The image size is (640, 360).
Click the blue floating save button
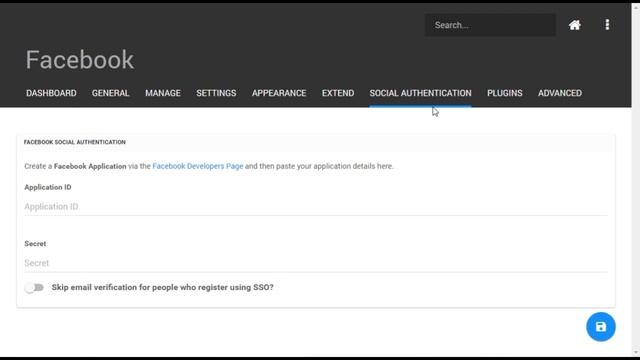click(601, 327)
